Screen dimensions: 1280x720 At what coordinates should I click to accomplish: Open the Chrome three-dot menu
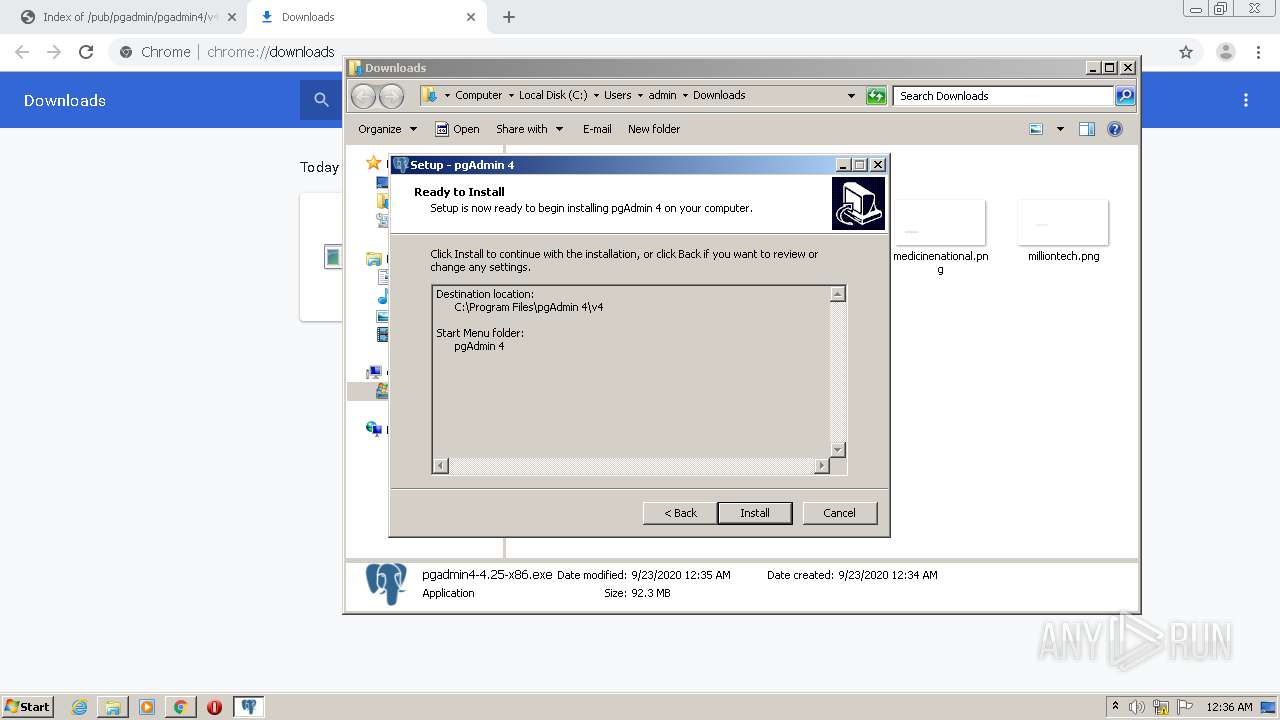point(1259,52)
